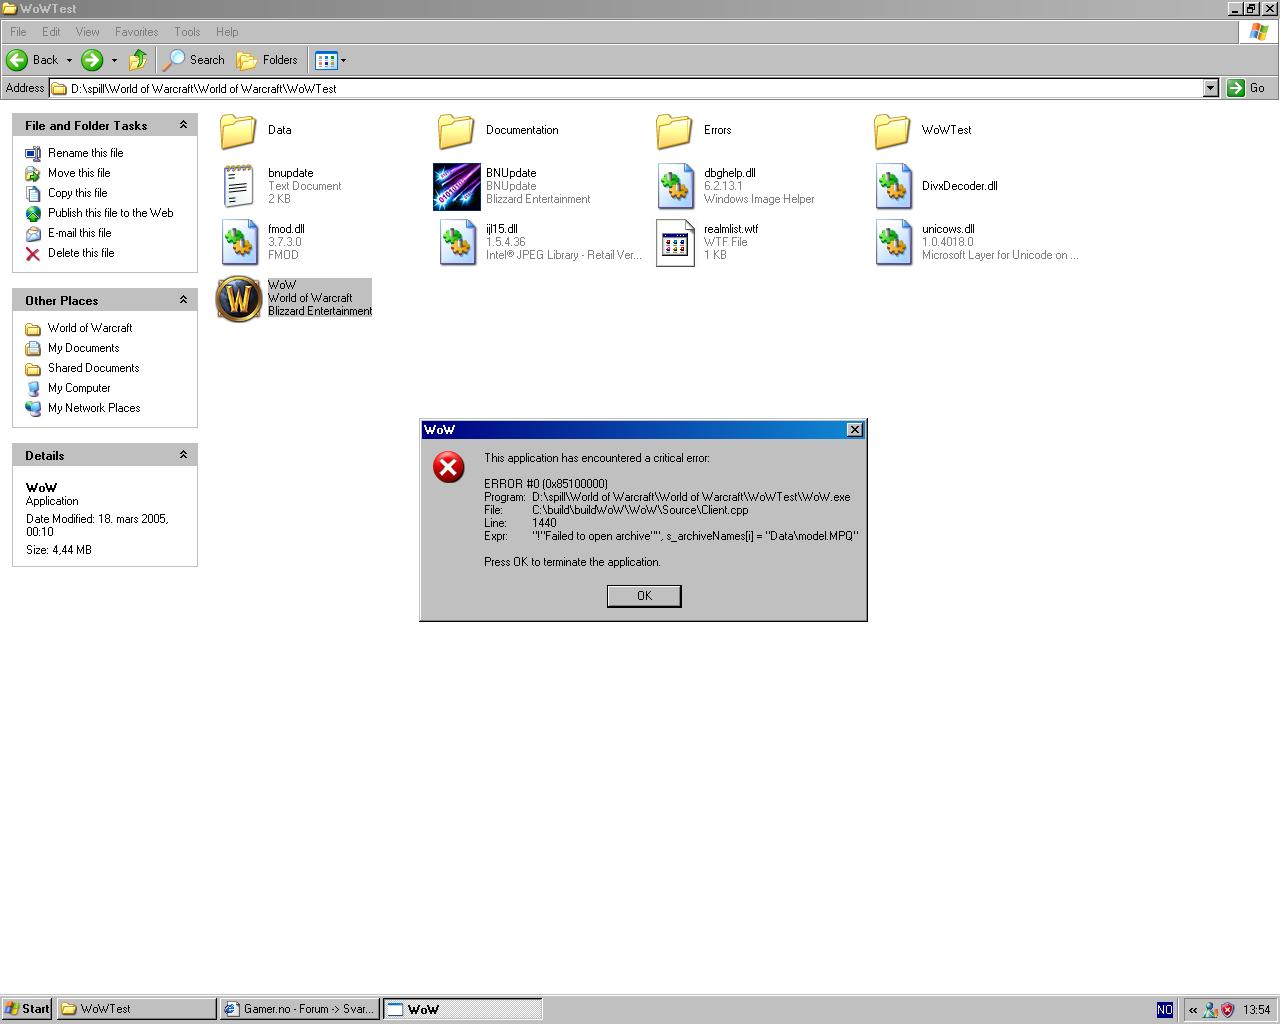The width and height of the screenshot is (1280, 1024).
Task: Collapse the File and Folder Tasks panel
Action: click(183, 125)
